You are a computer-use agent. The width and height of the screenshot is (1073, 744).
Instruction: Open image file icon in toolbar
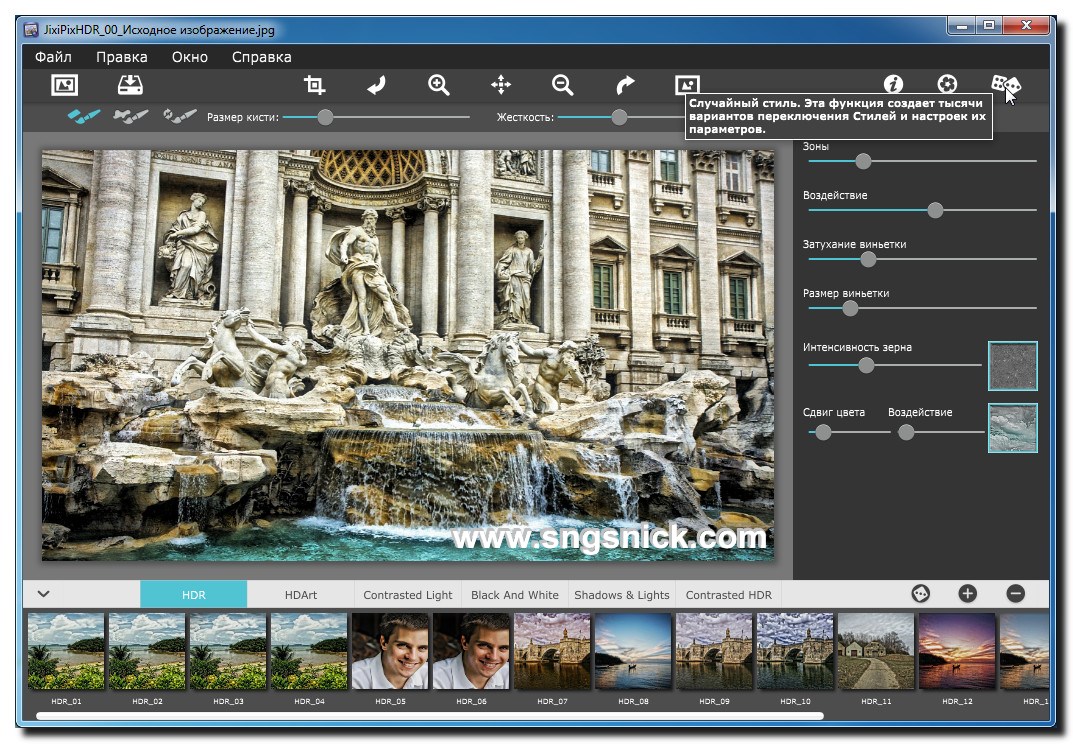tap(64, 85)
